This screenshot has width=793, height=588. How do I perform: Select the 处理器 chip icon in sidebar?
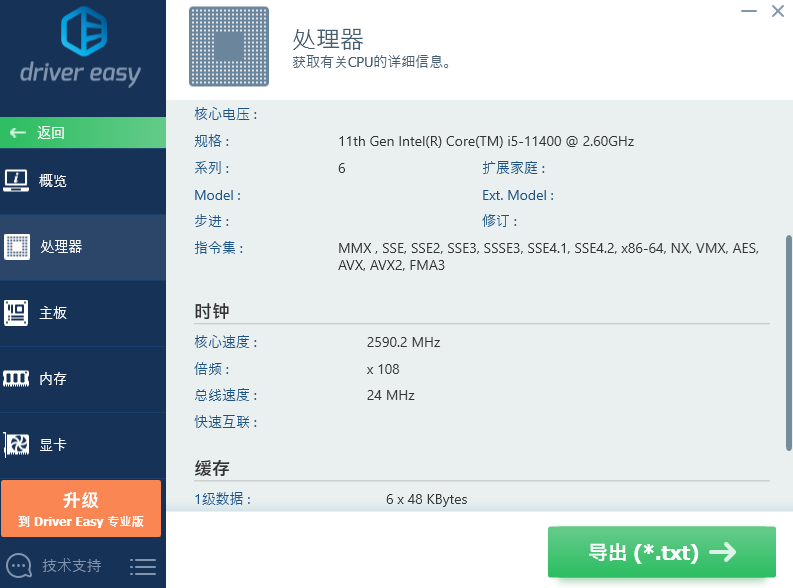coord(16,247)
